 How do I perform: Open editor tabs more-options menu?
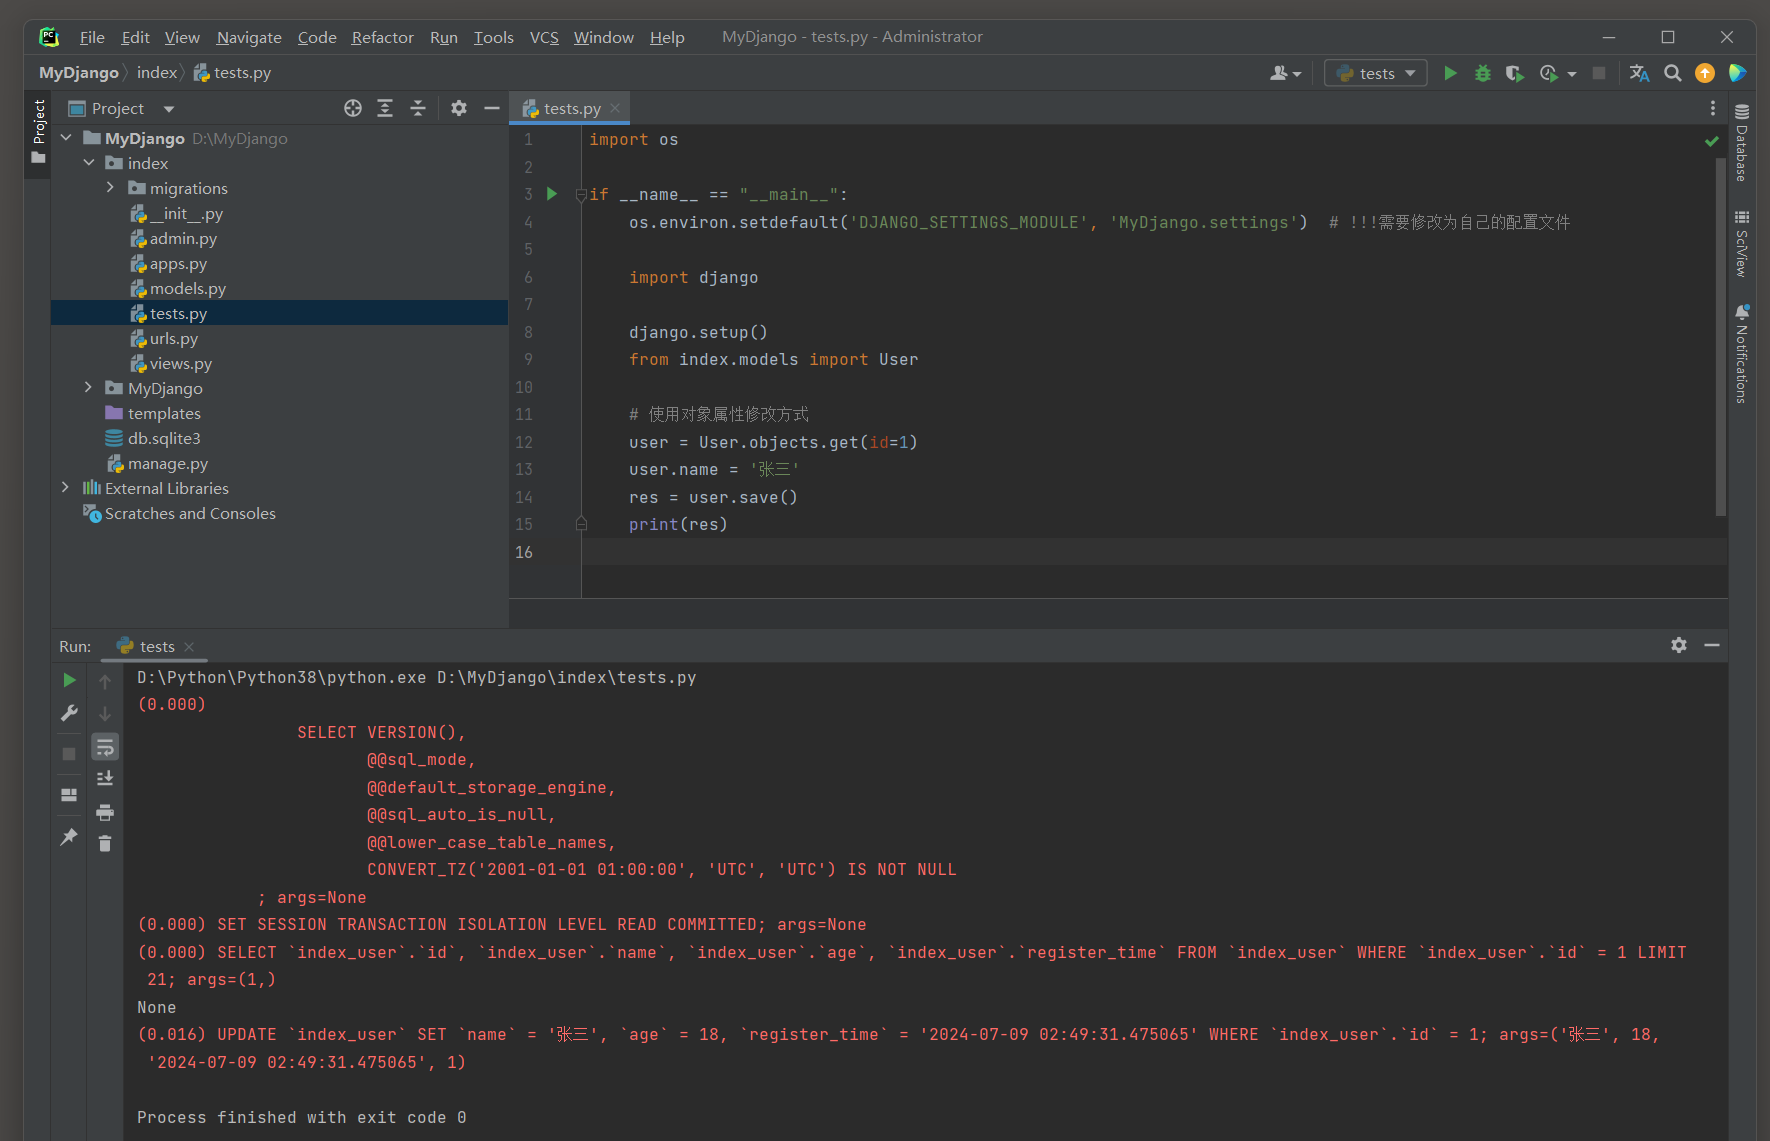pos(1712,108)
